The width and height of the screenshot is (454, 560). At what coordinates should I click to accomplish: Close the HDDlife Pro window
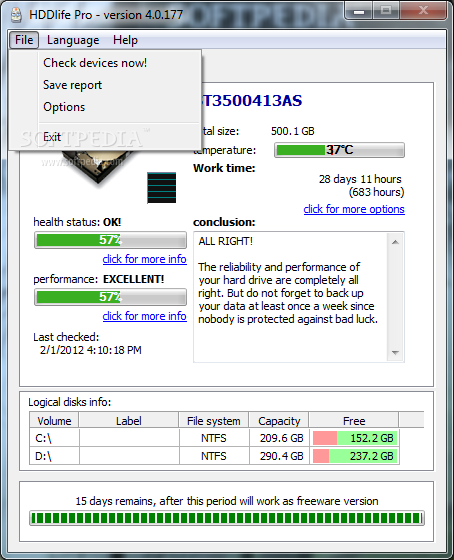423,11
